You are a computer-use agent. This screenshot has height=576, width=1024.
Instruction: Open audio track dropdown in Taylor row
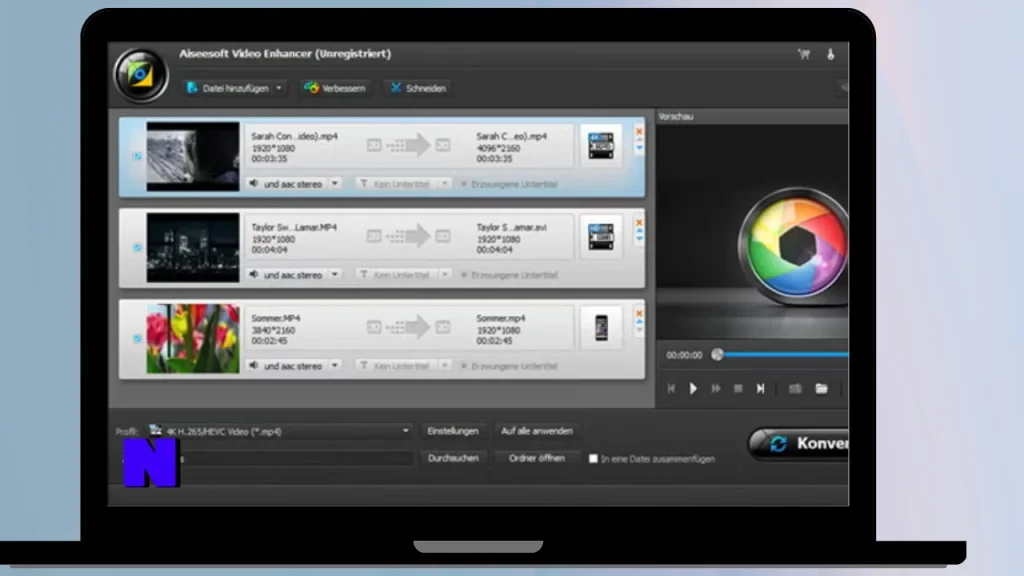(x=334, y=275)
